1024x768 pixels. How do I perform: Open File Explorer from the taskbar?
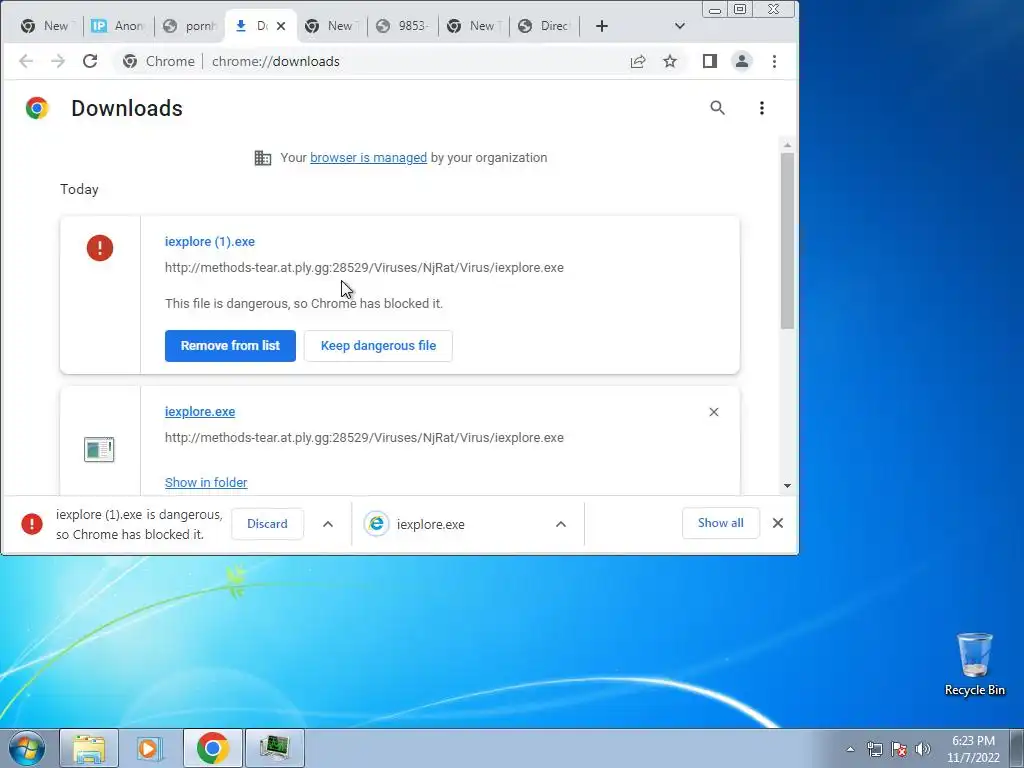click(x=89, y=748)
